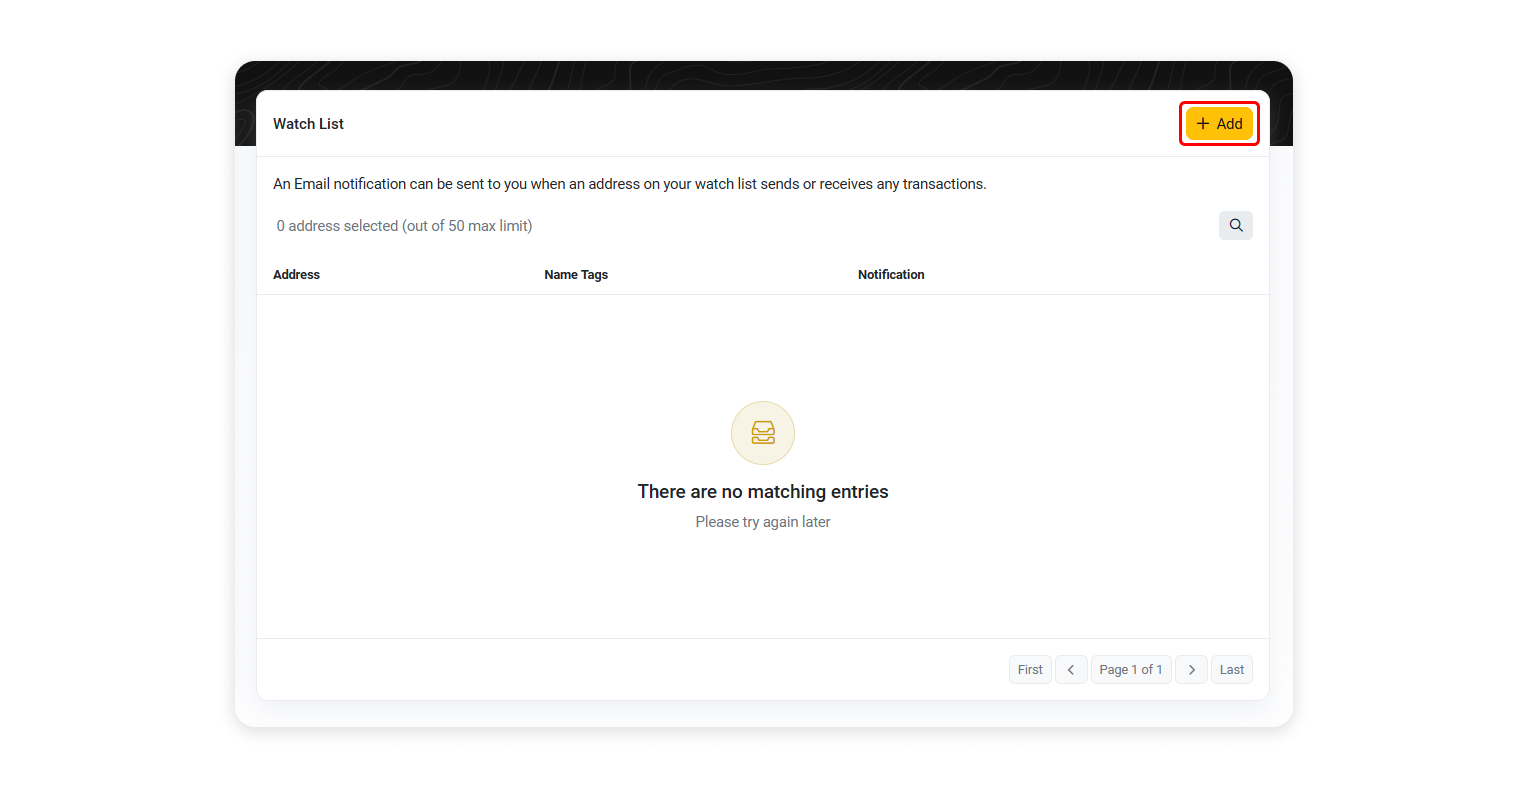
Task: Click the empty inbox tray icon
Action: (763, 433)
